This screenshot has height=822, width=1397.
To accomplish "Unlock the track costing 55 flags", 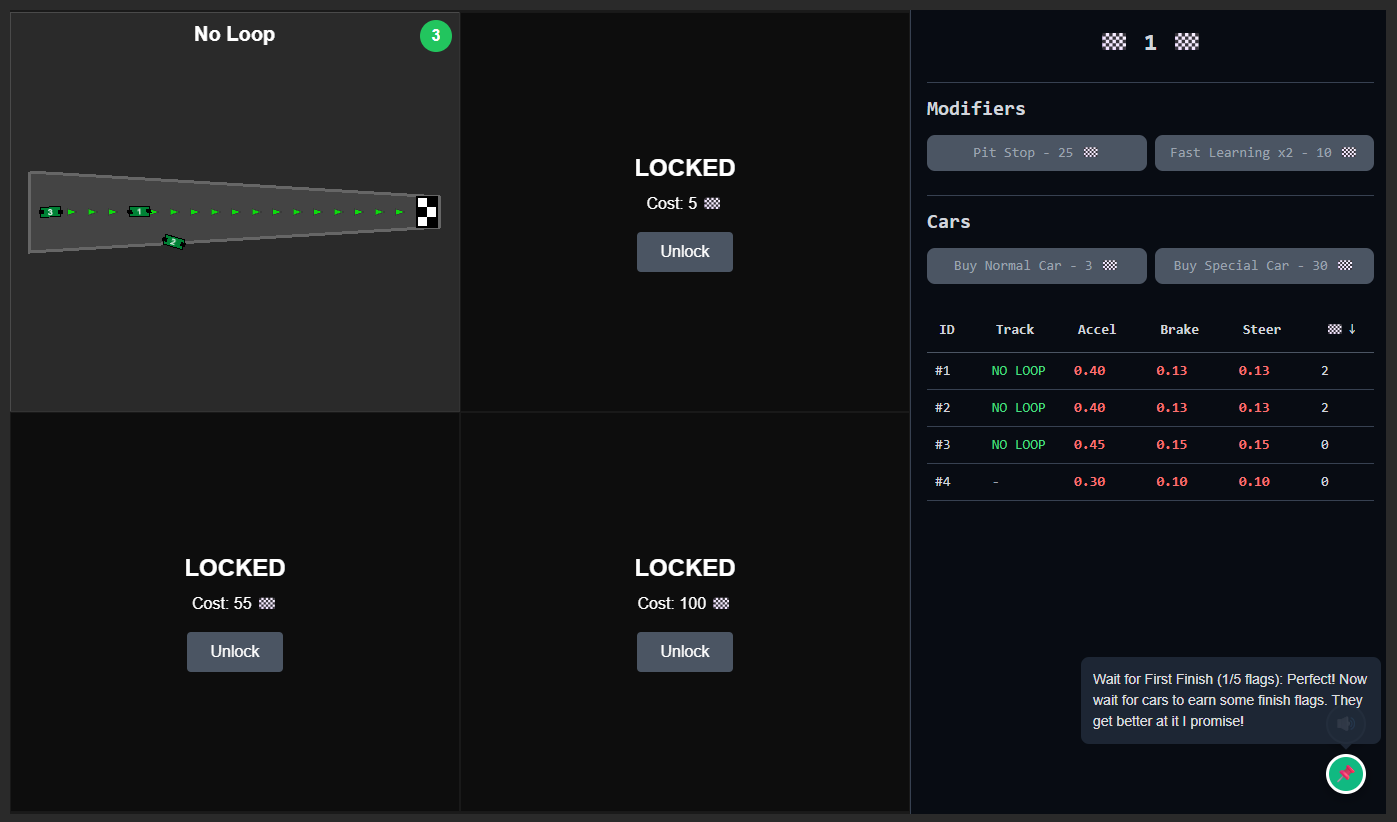I will point(234,652).
